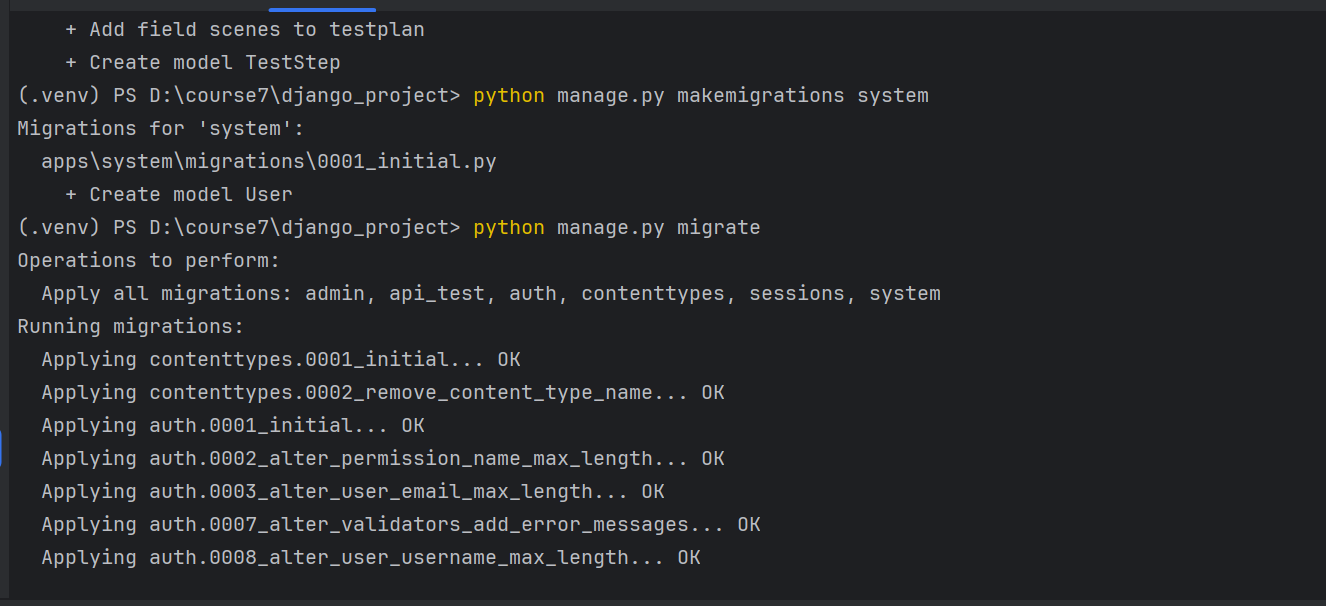Click the 'Apply all migrations' line
1326x606 pixels.
click(x=491, y=293)
